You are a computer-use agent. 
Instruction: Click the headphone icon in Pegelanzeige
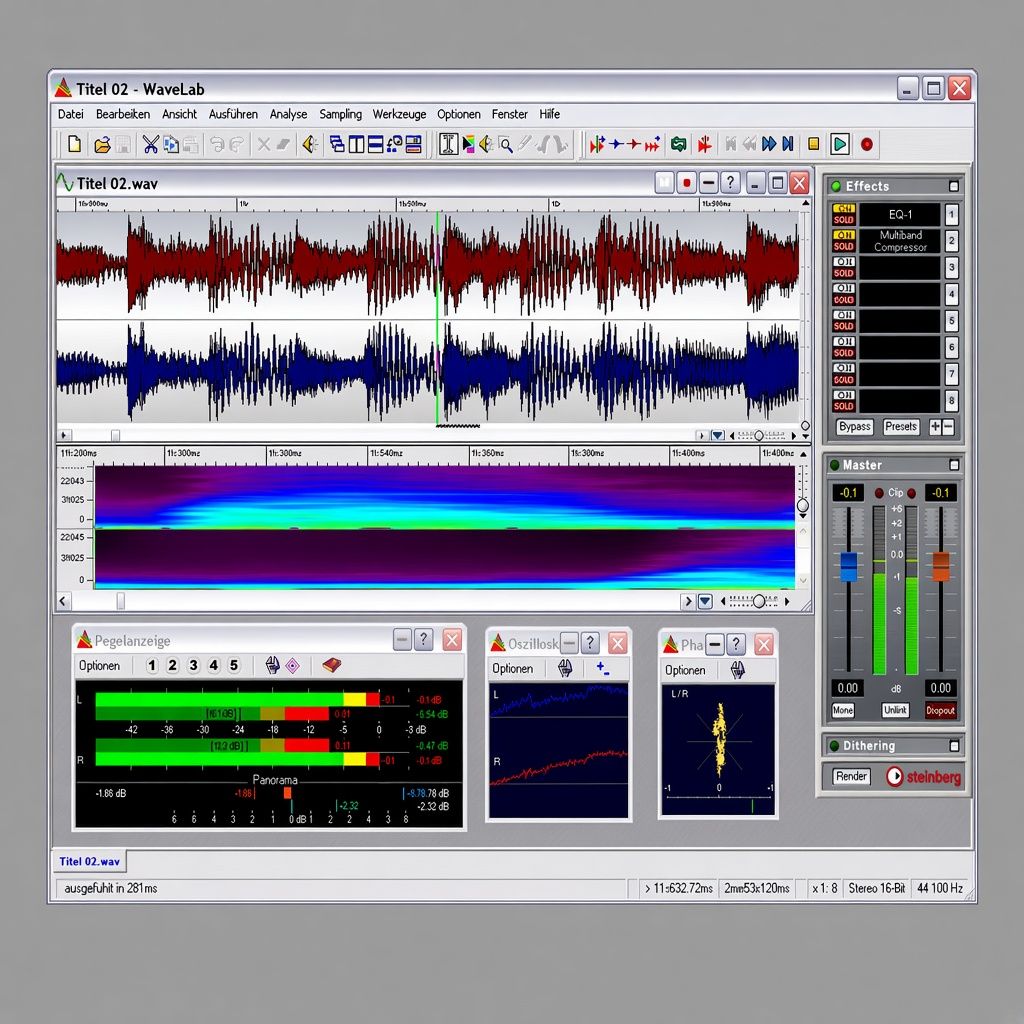pyautogui.click(x=272, y=665)
